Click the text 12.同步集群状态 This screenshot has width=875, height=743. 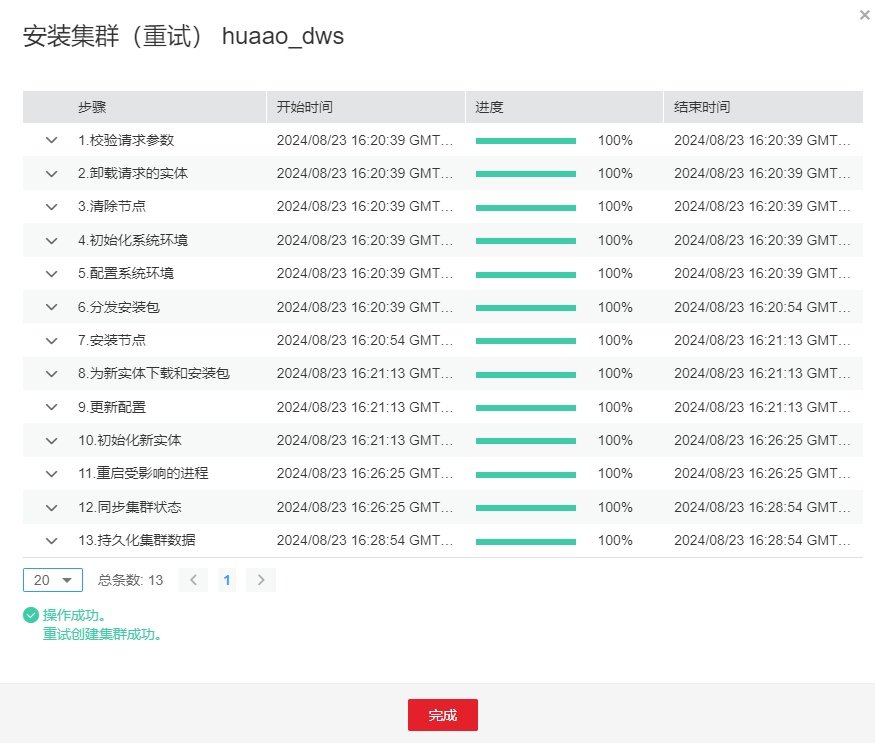coord(130,507)
